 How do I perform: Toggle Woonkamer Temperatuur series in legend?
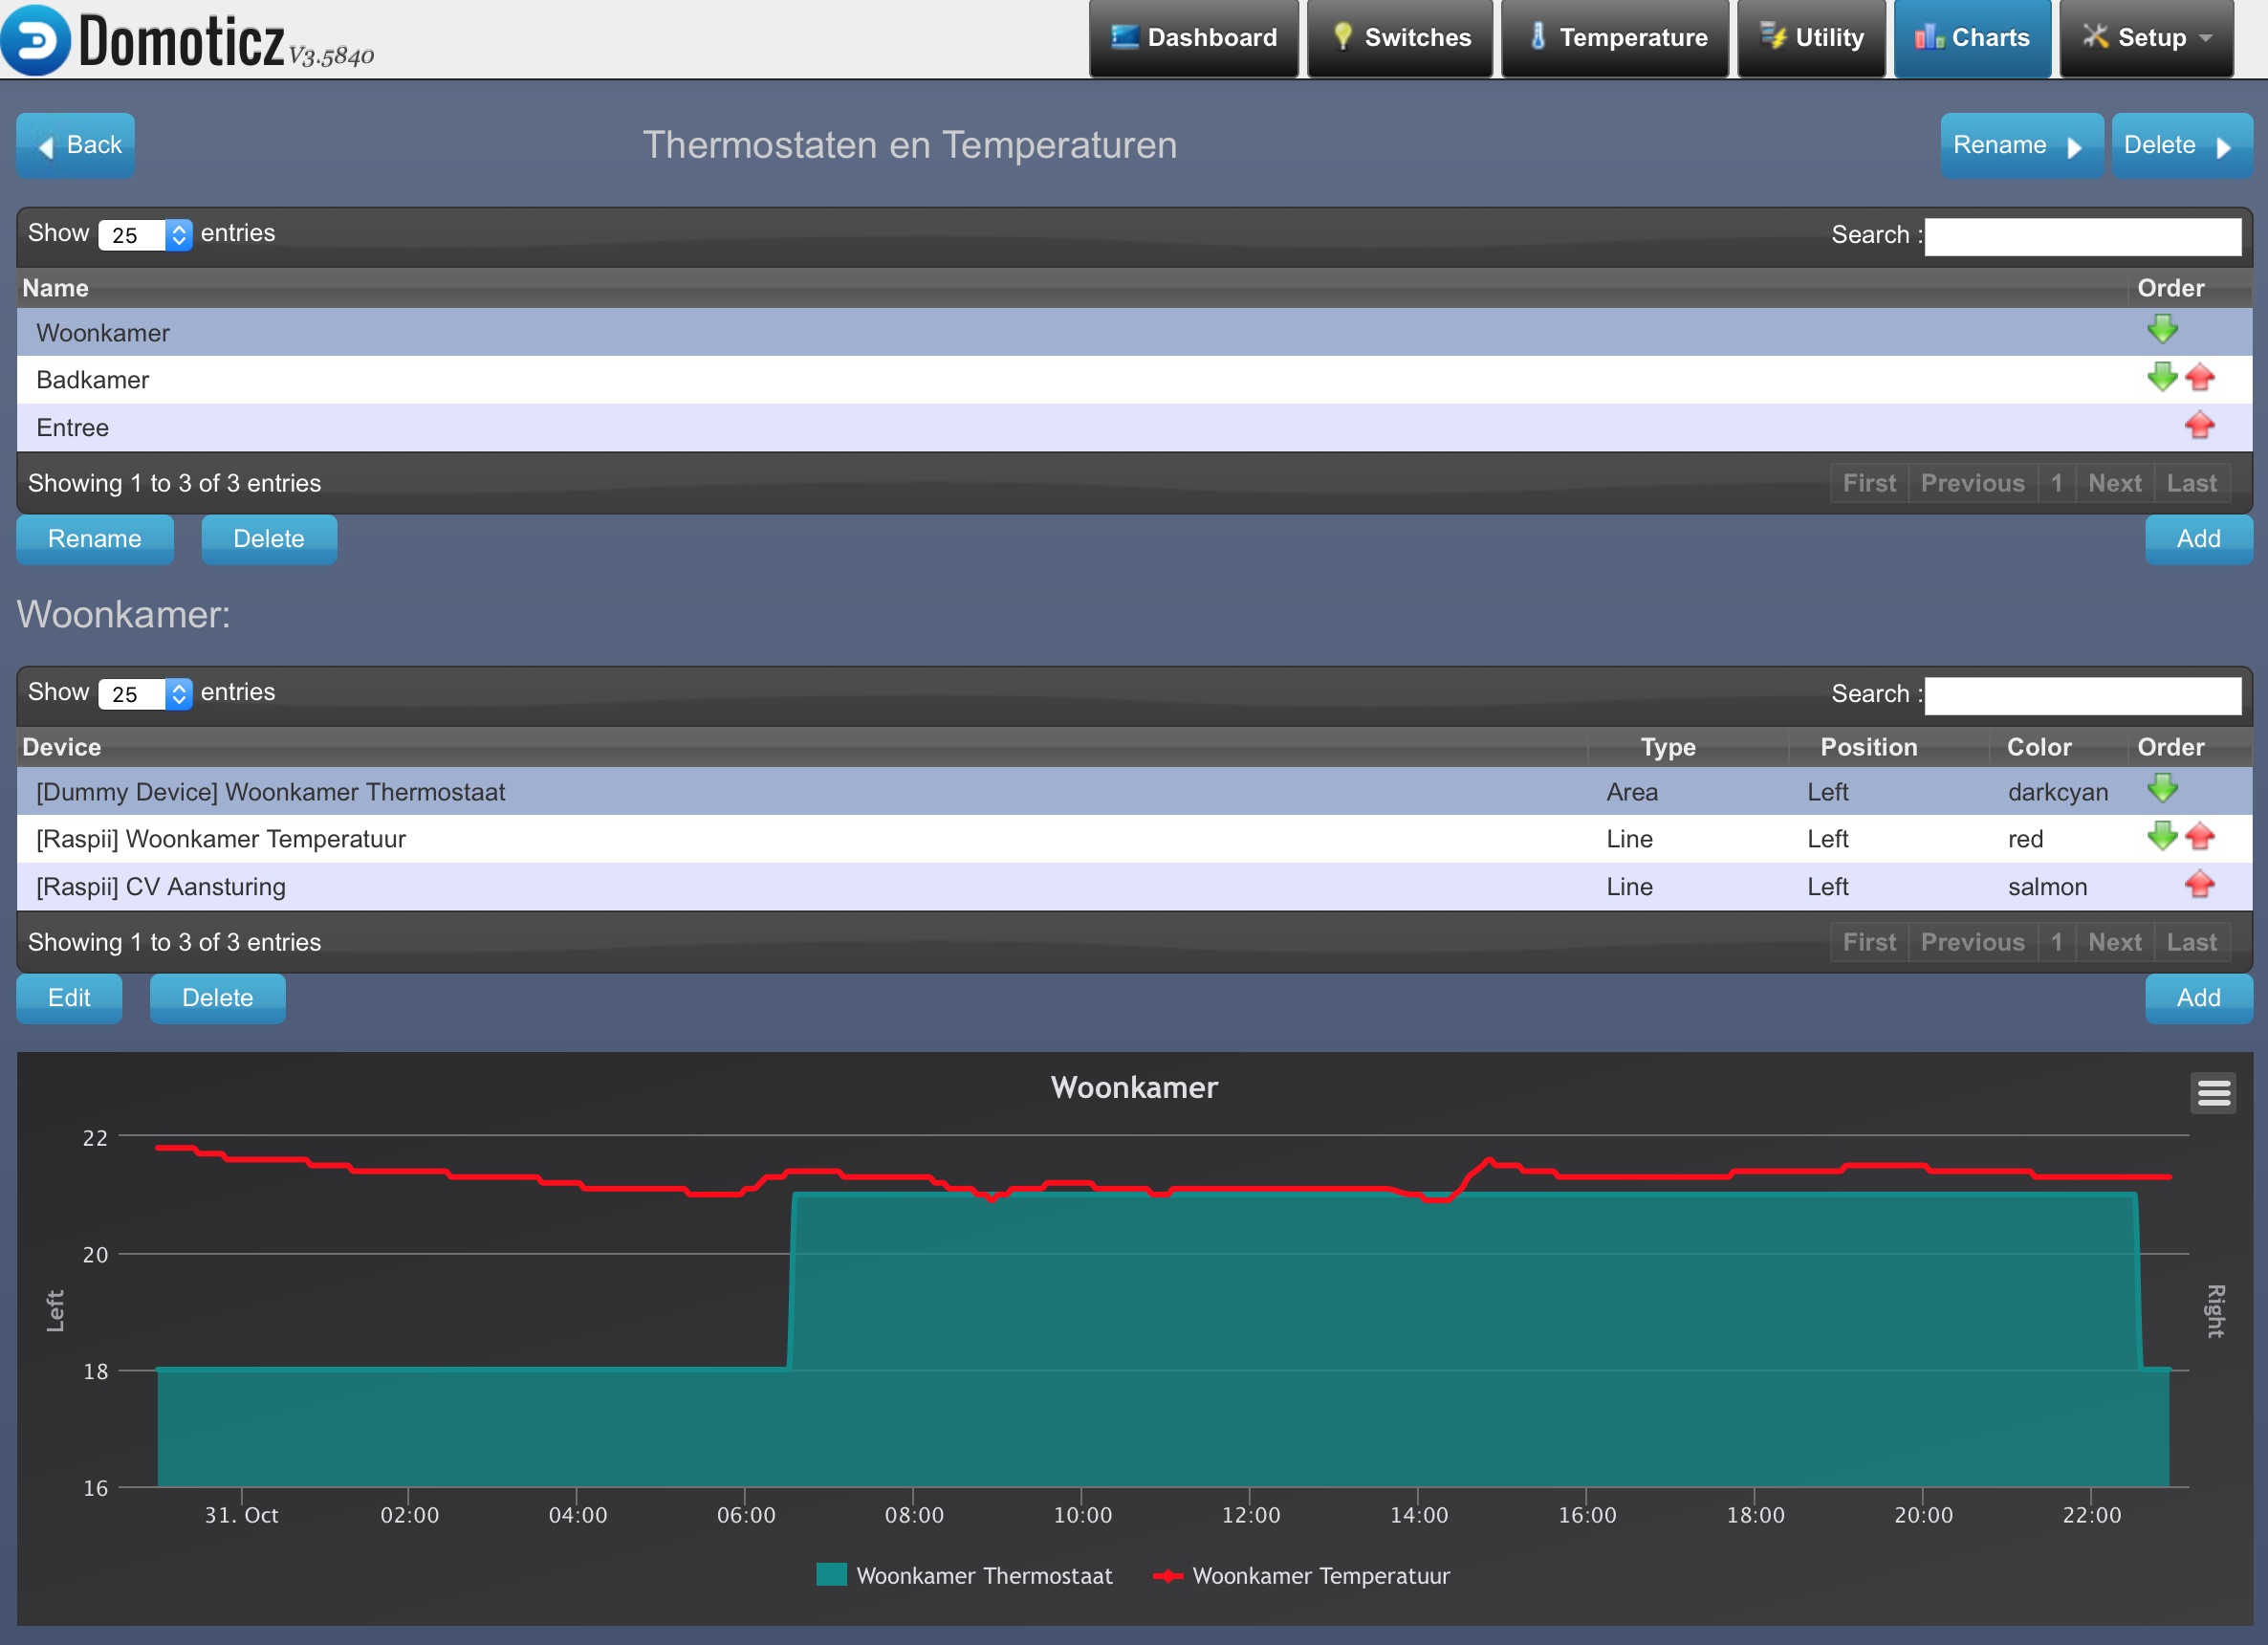1301,1575
